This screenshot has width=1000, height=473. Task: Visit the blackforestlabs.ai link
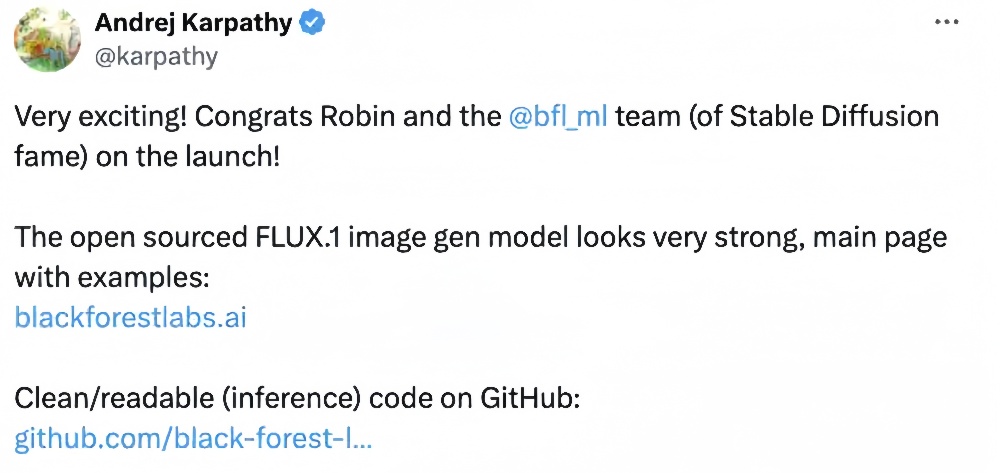click(130, 318)
